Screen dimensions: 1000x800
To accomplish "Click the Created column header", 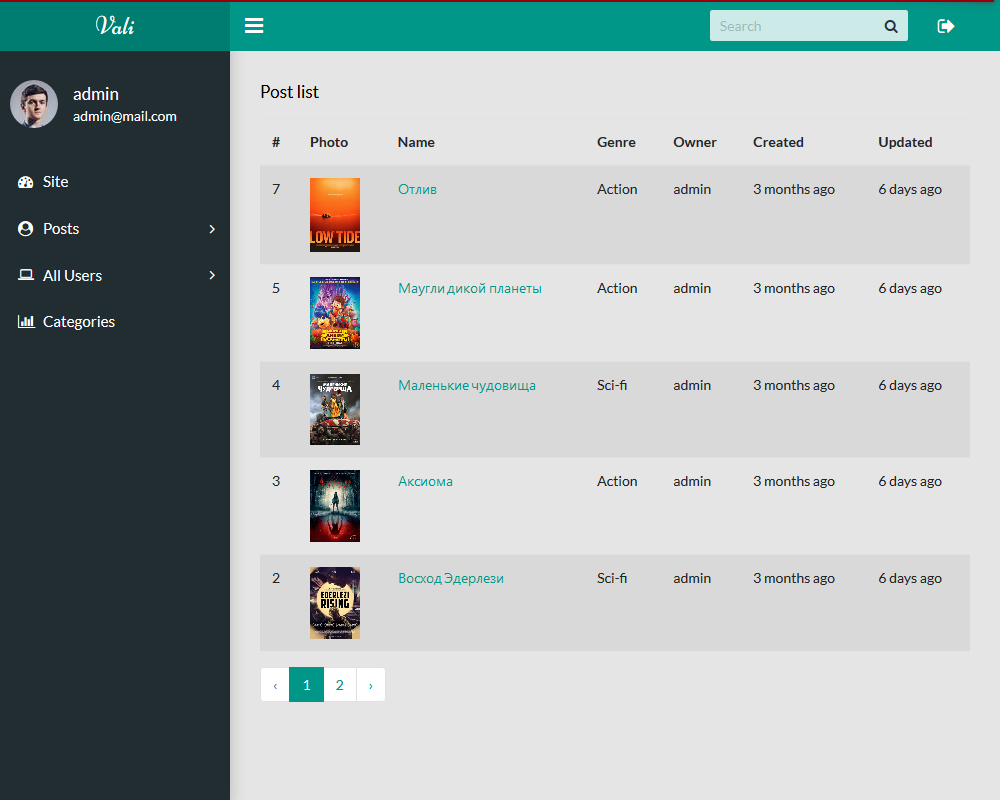I will [778, 142].
